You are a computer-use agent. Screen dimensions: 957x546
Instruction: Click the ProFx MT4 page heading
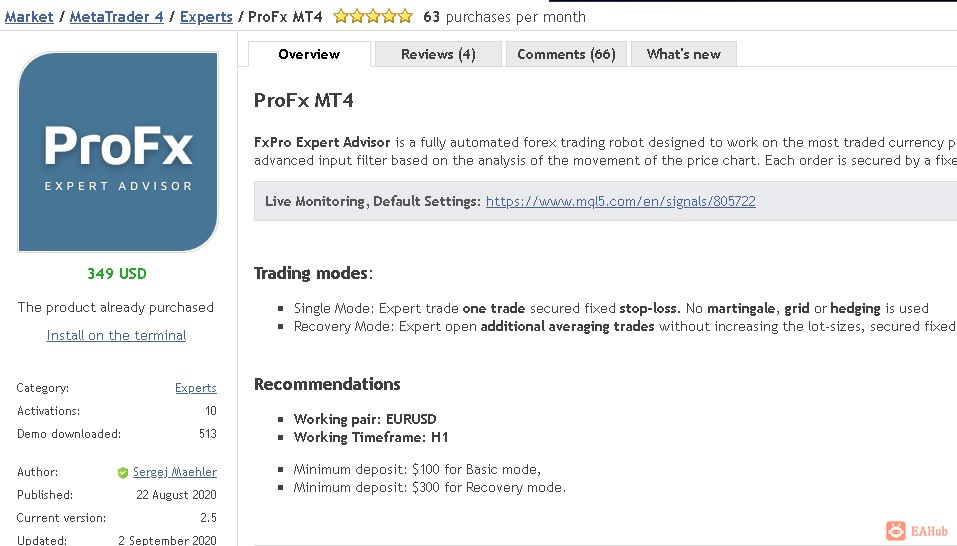303,100
